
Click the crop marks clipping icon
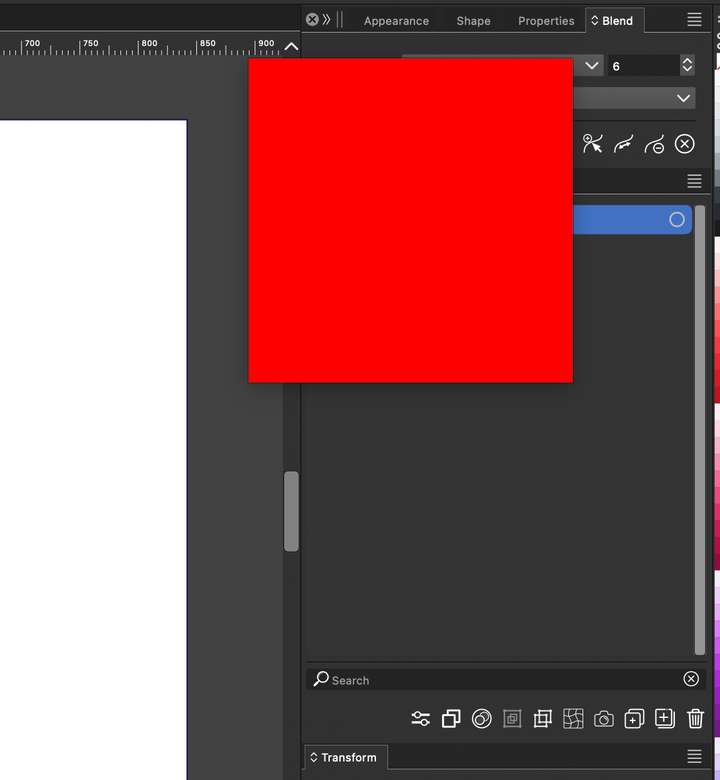[542, 719]
